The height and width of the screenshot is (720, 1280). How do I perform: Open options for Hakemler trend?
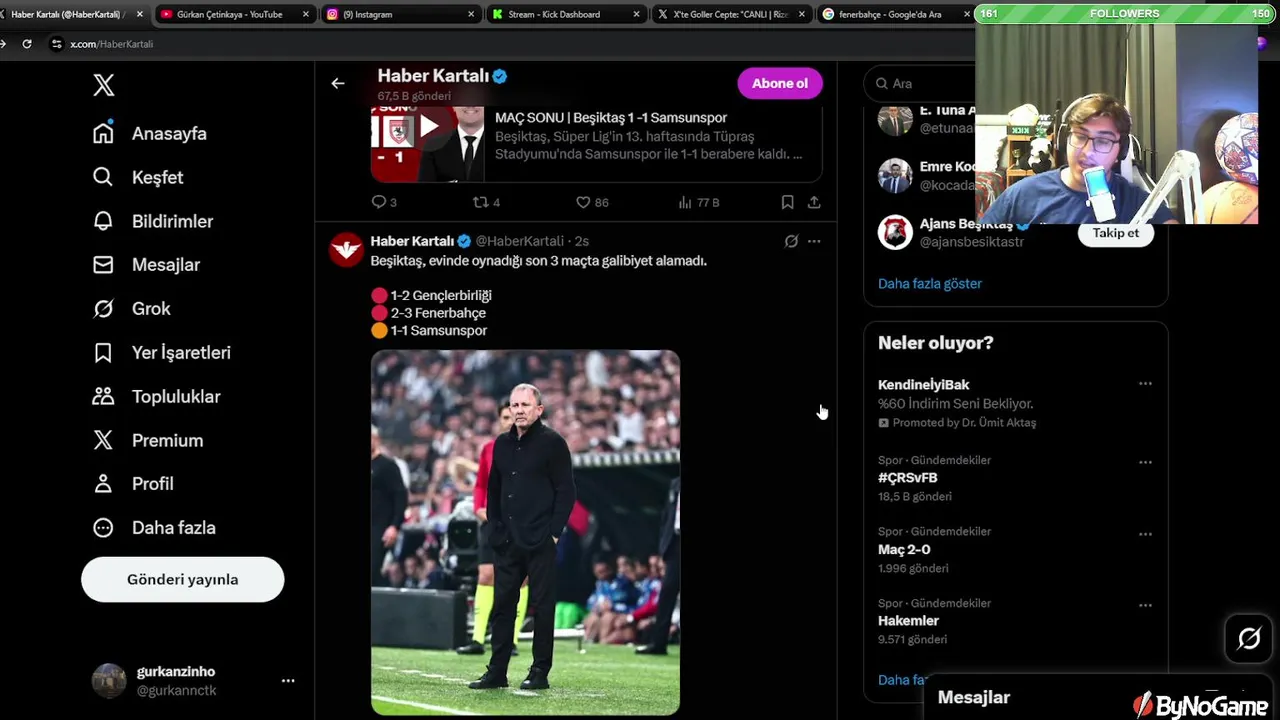pyautogui.click(x=1145, y=605)
